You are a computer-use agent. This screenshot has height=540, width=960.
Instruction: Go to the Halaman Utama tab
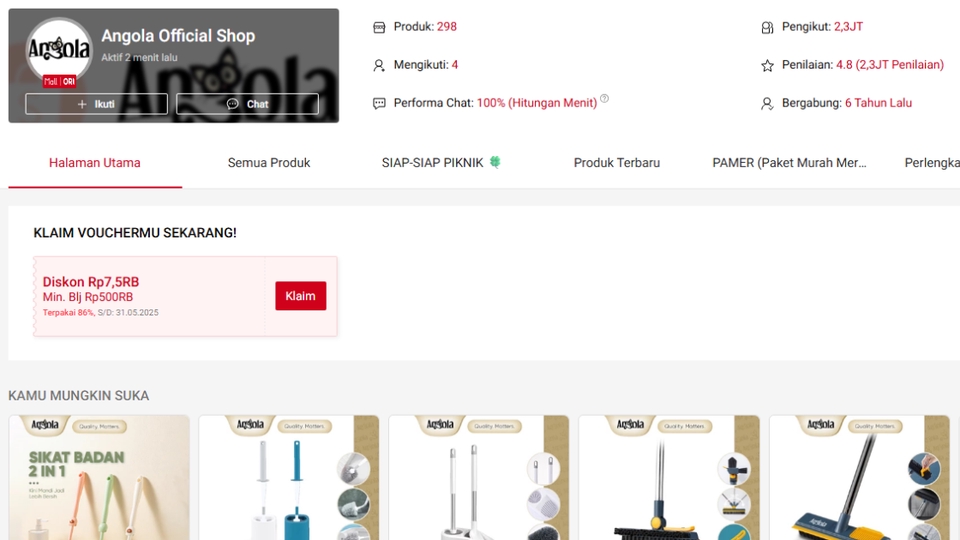95,163
